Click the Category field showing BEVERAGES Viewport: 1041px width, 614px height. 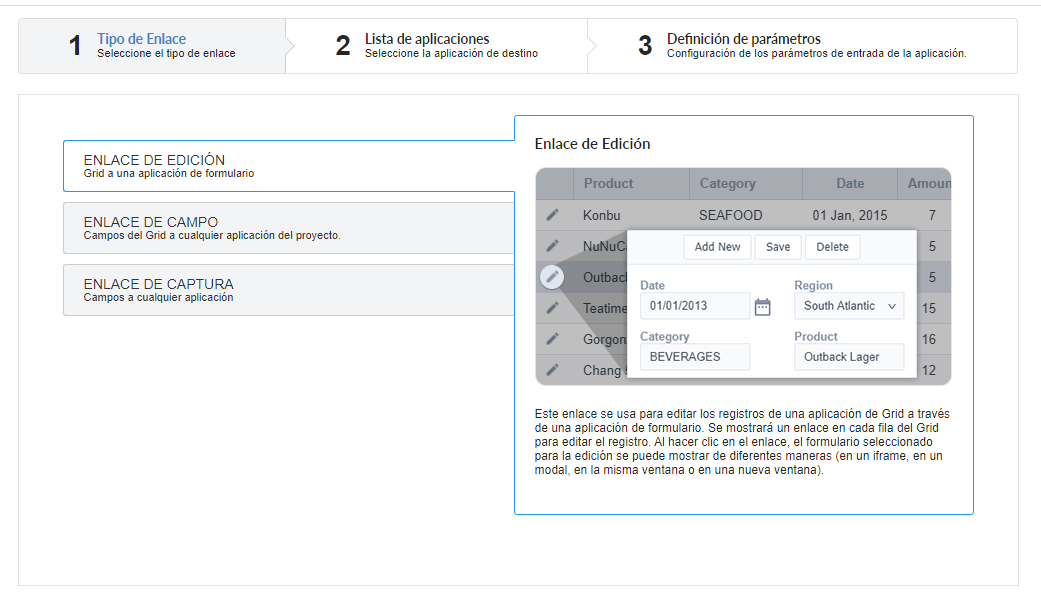[694, 357]
